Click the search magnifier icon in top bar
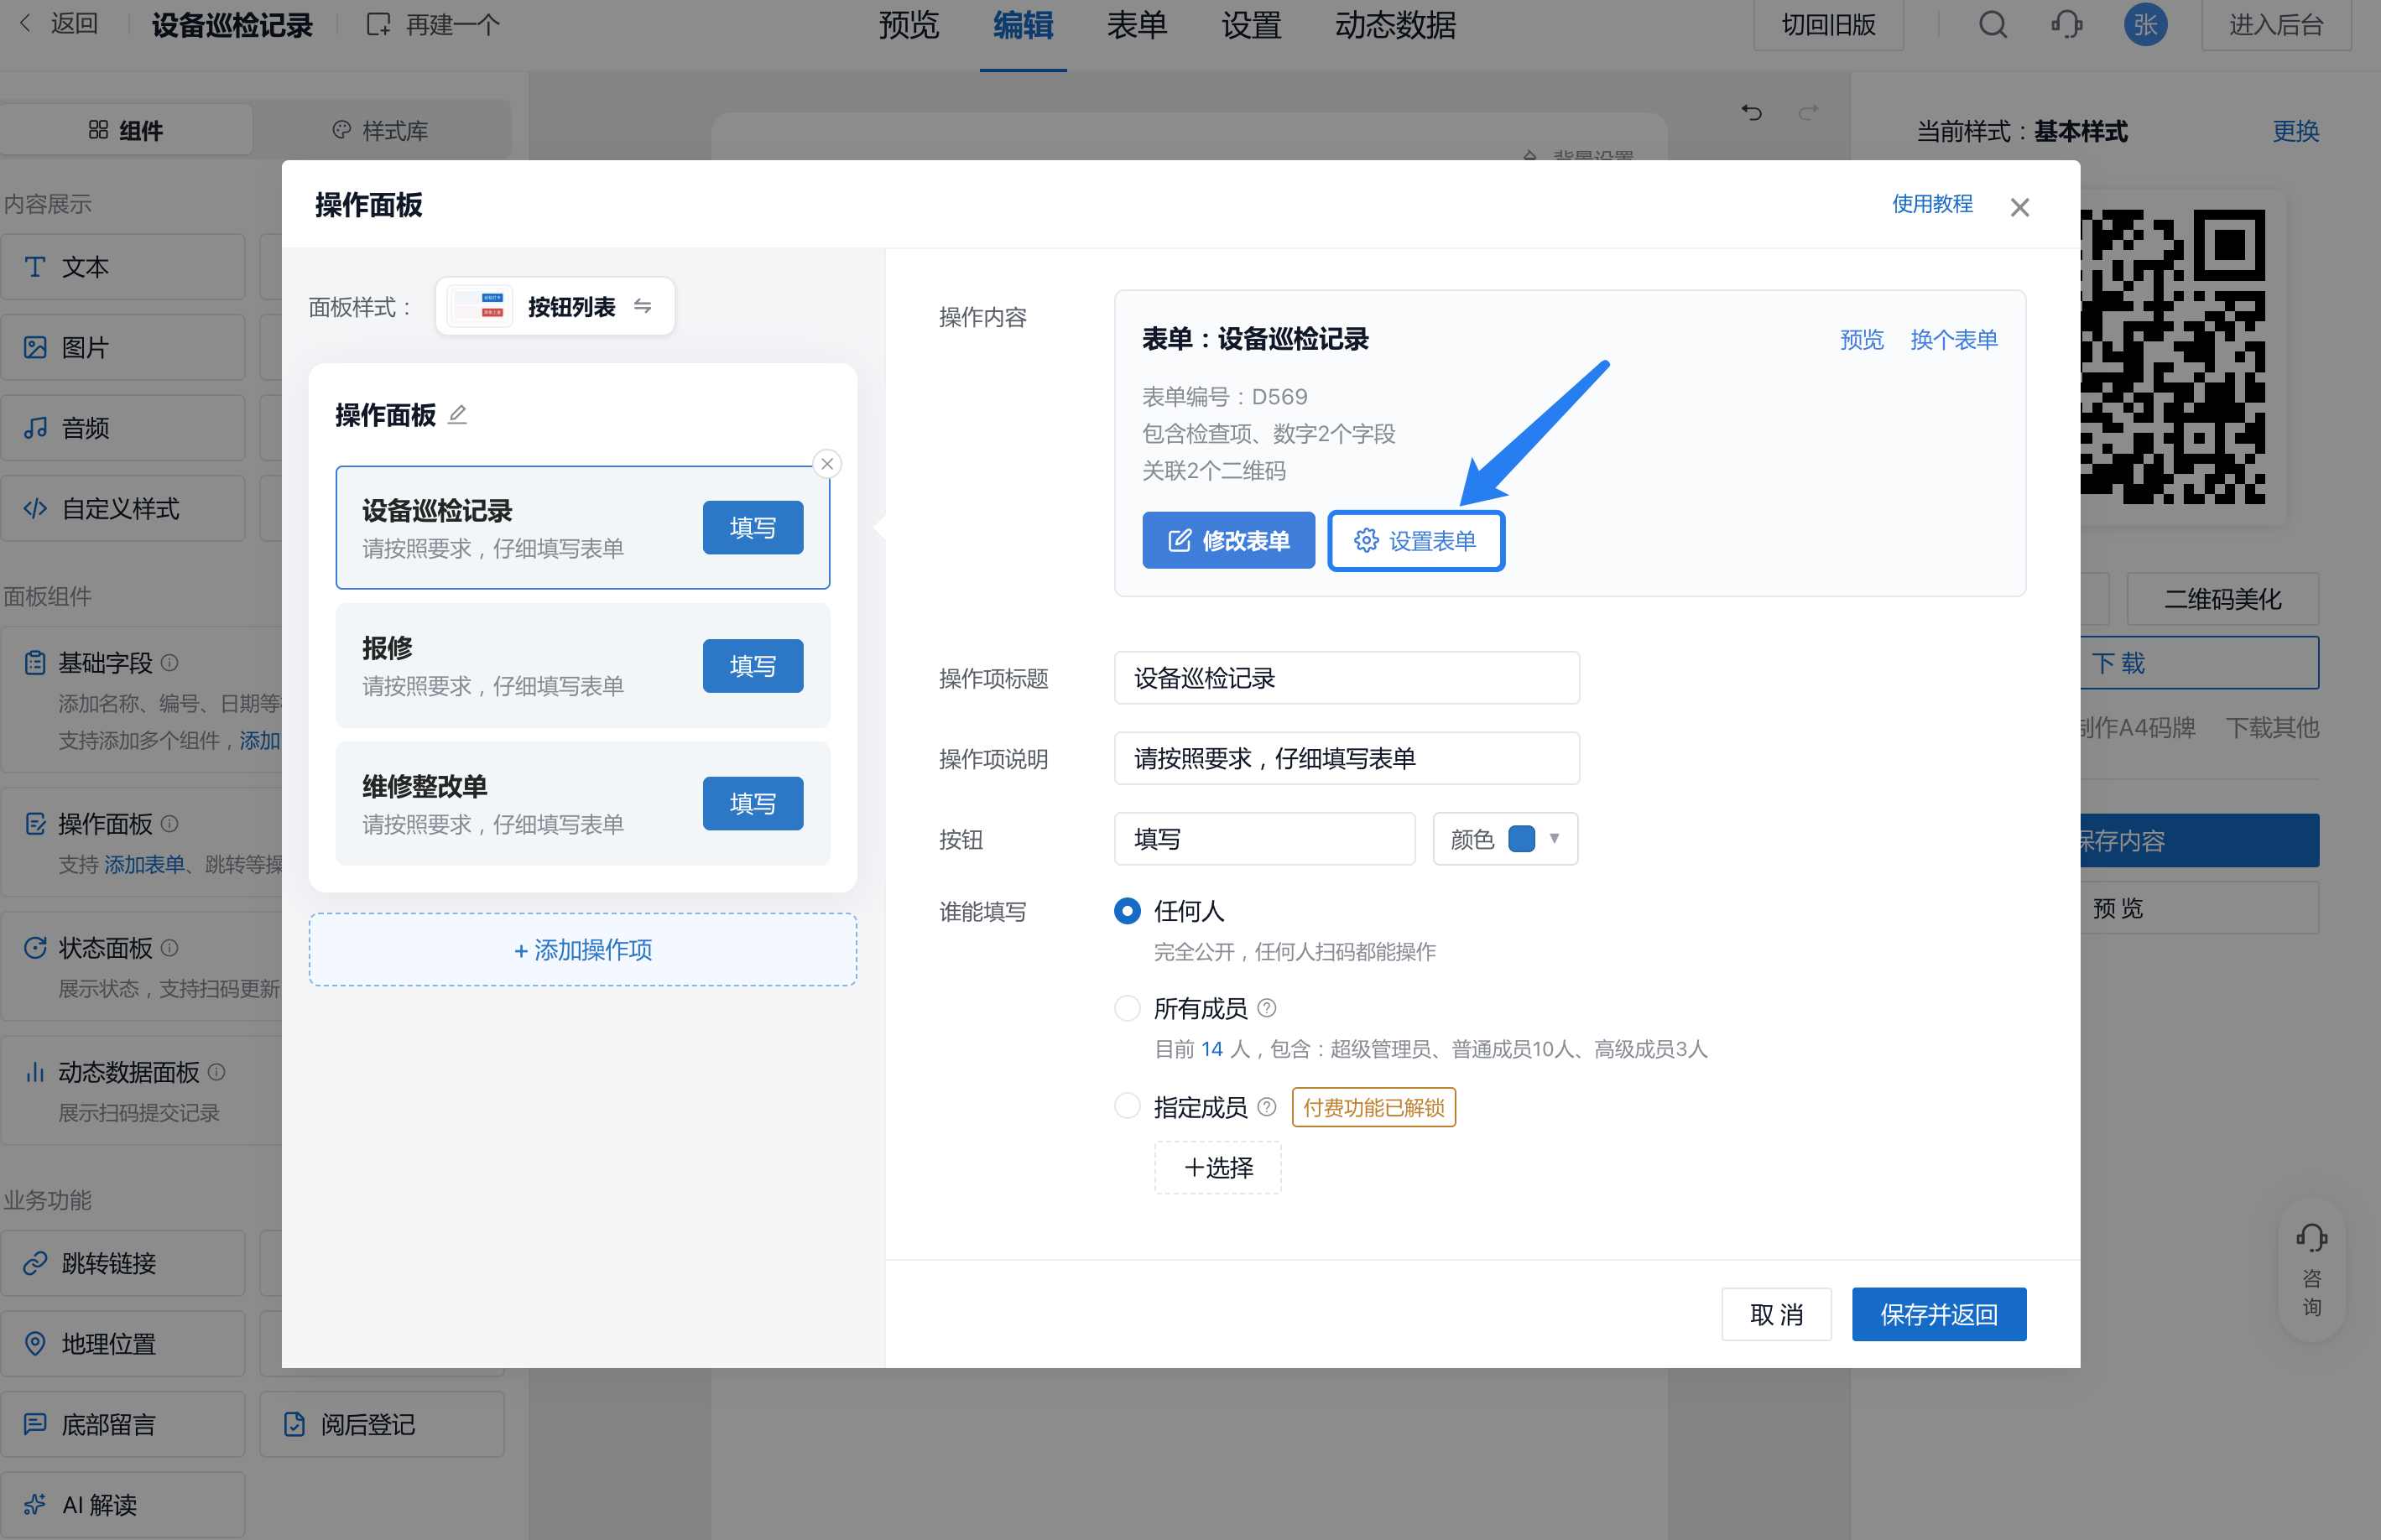This screenshot has width=2381, height=1540. click(1993, 24)
